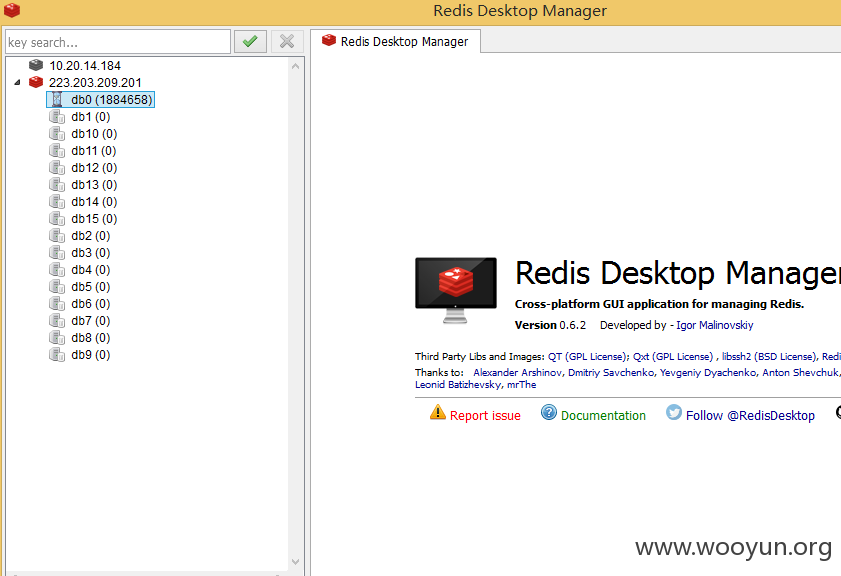
Task: Open the Report issue link
Action: [x=485, y=416]
